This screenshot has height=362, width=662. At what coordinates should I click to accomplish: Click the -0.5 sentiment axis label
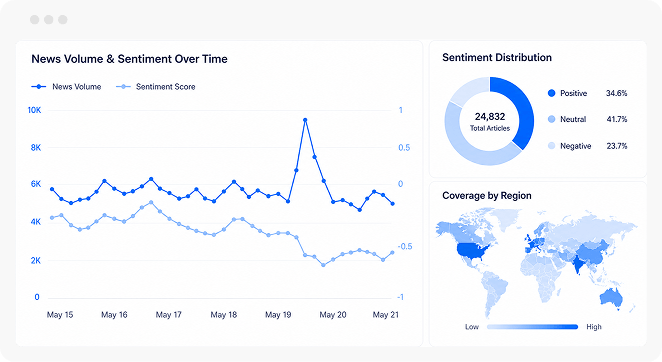click(404, 246)
